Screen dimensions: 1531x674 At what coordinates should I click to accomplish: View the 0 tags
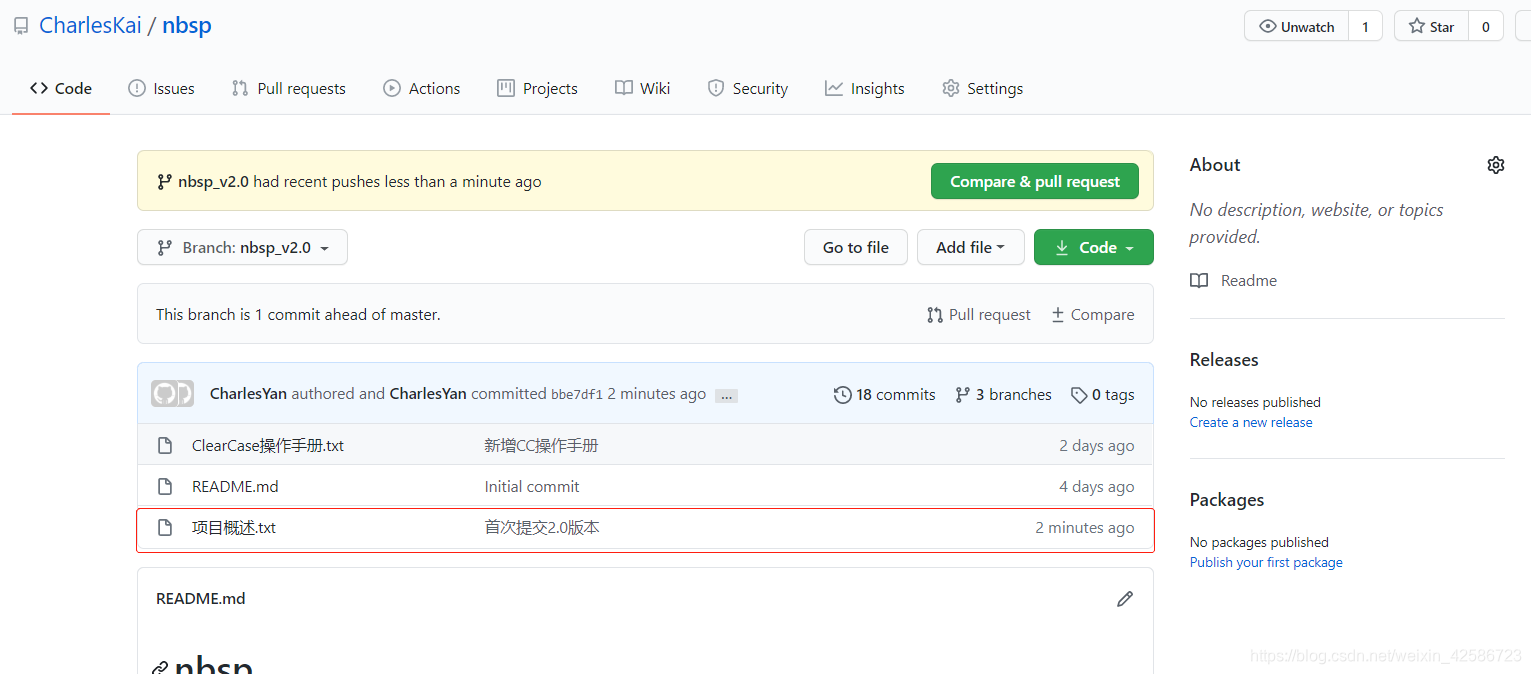pyautogui.click(x=1102, y=394)
